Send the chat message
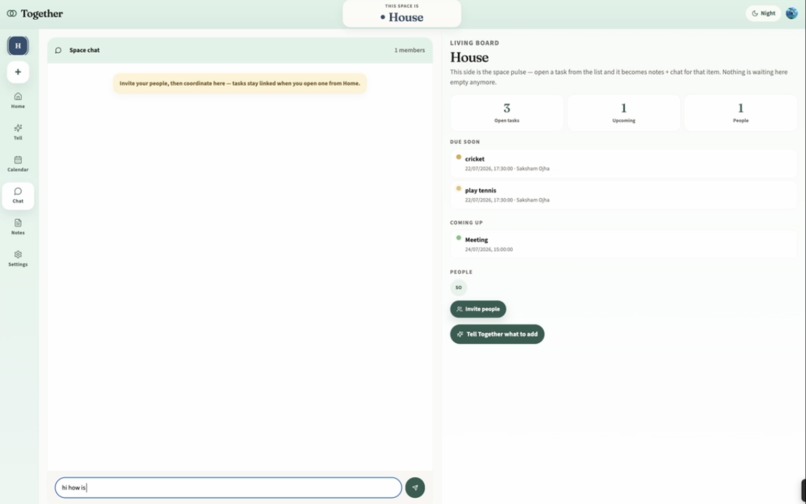Screen dimensions: 806x504 [x=415, y=488]
